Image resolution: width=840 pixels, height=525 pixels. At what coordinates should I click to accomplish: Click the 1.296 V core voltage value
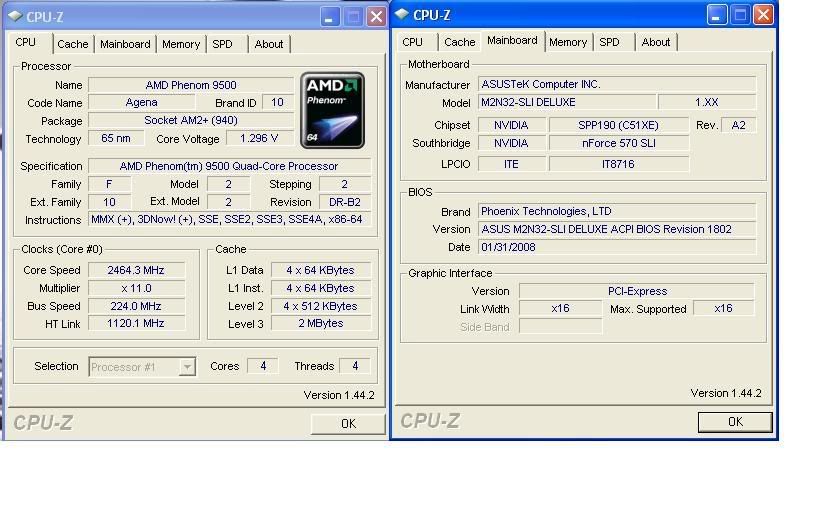259,138
